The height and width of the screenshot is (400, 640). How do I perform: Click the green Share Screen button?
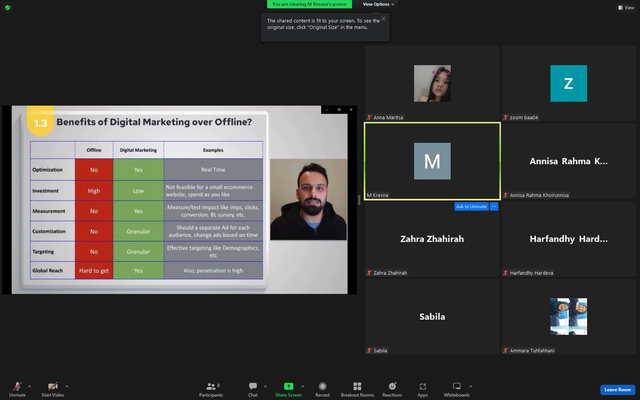289,389
